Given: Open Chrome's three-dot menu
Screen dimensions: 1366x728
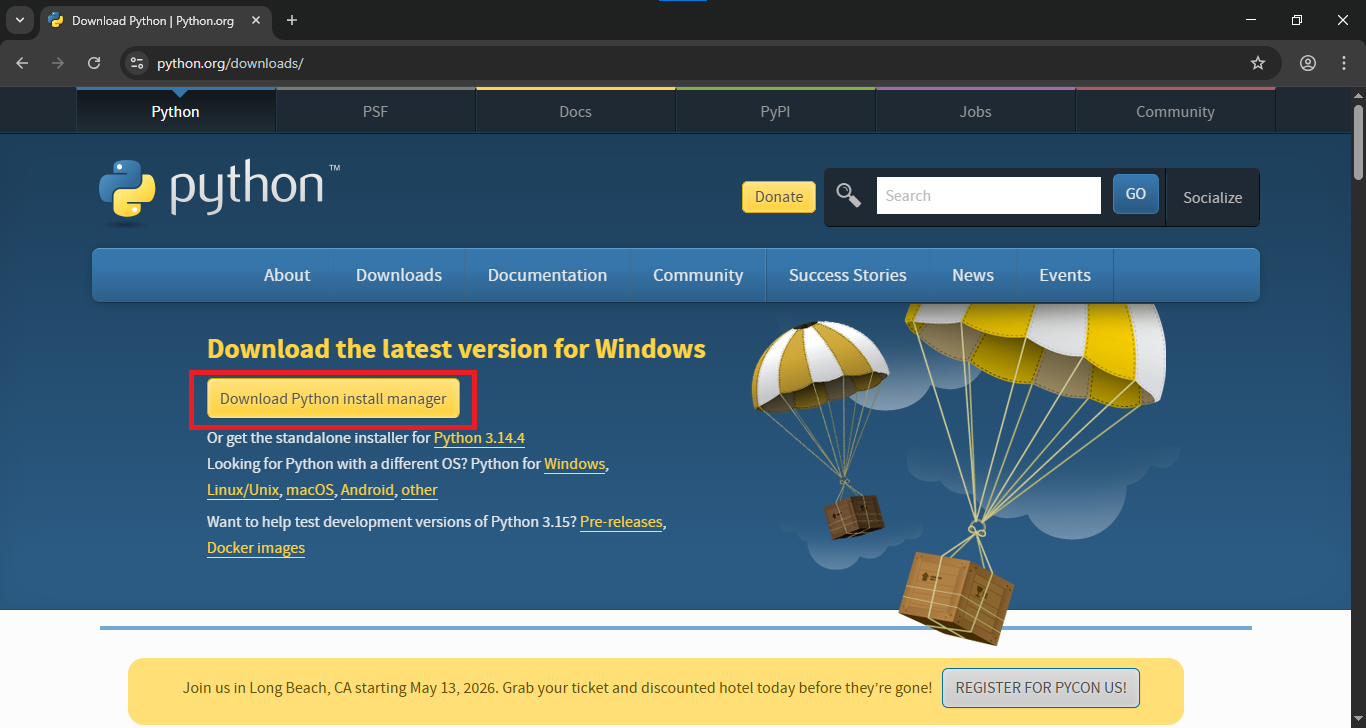Looking at the screenshot, I should click(x=1344, y=63).
